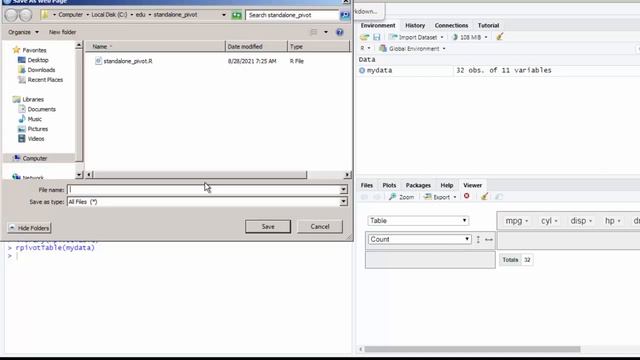Click file list horizontal scrollbar
The image size is (640, 360).
tap(200, 175)
